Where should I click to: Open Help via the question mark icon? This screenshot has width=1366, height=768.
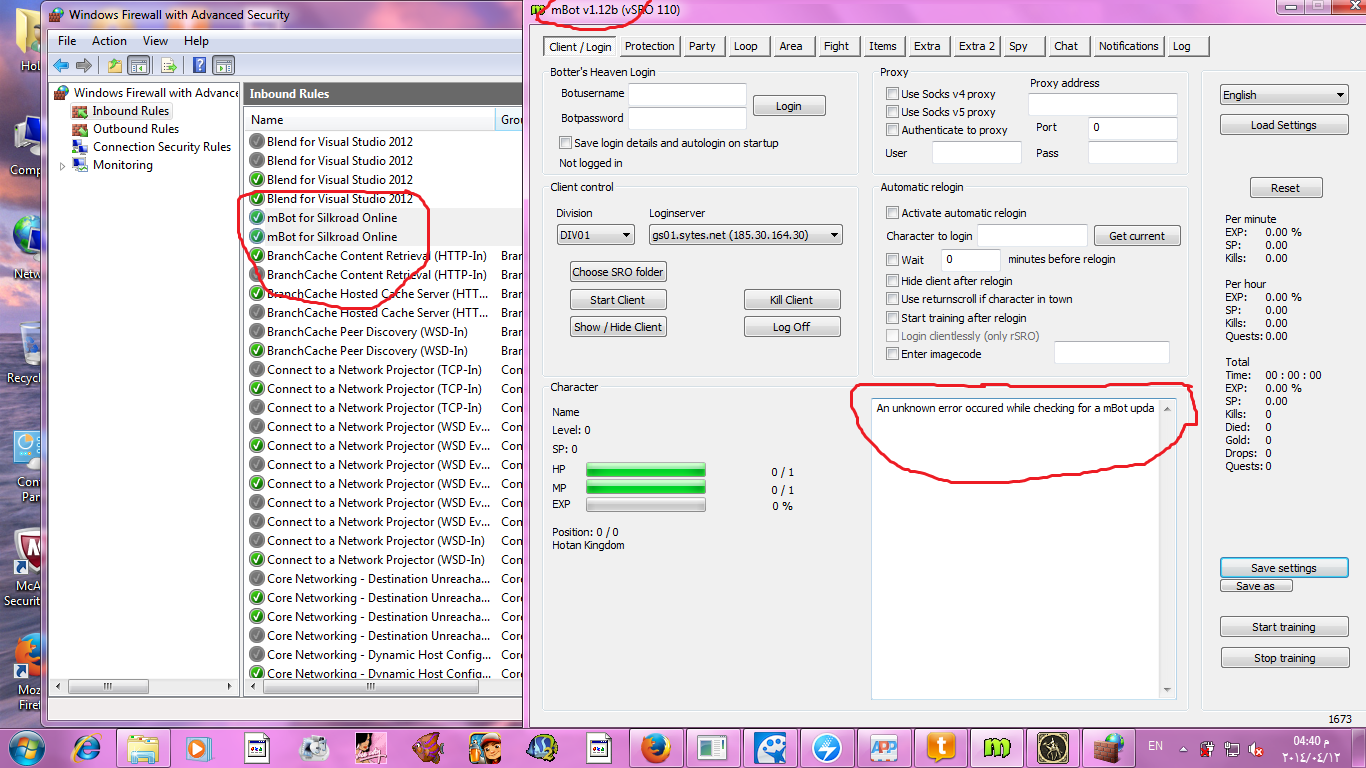(199, 65)
